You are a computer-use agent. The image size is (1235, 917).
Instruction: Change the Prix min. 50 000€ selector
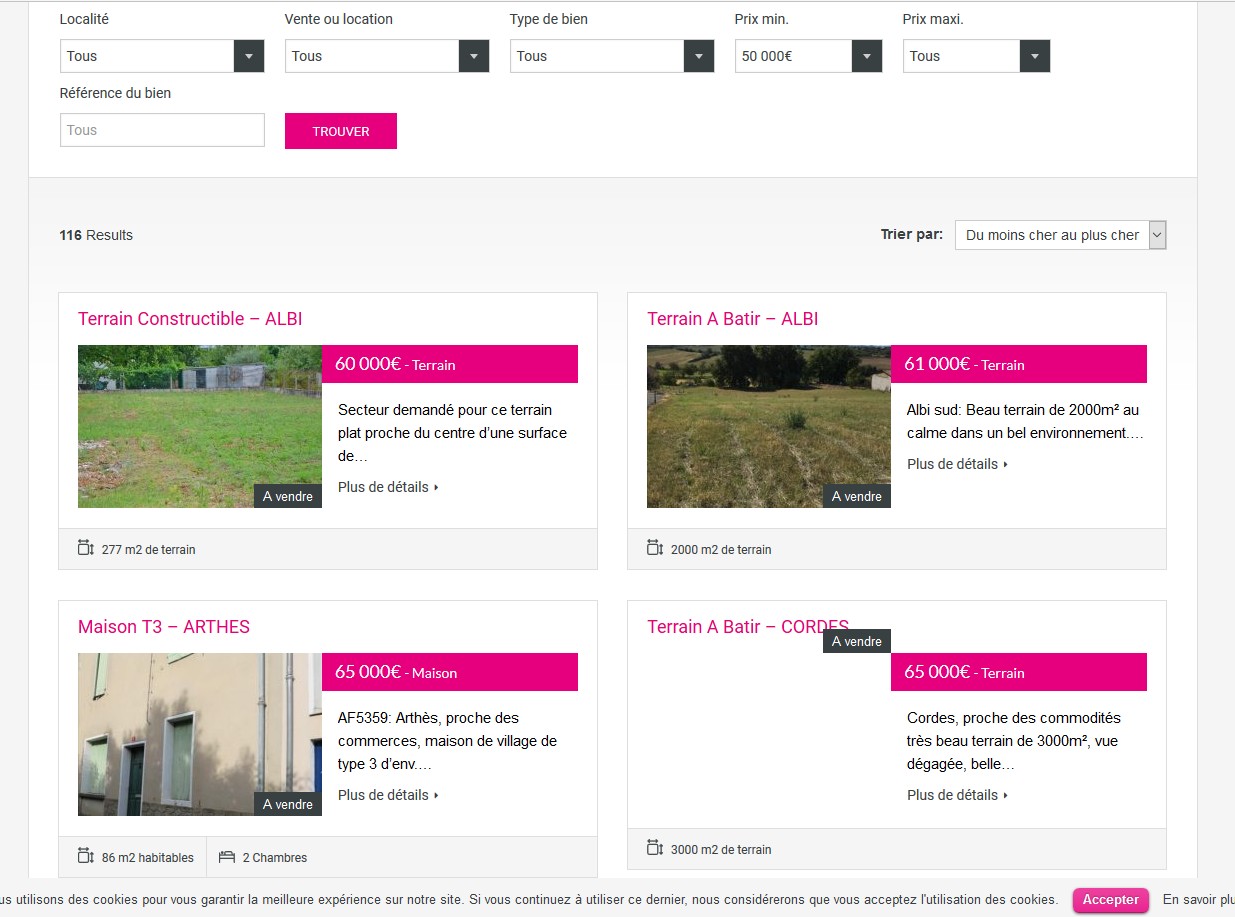pyautogui.click(x=808, y=56)
